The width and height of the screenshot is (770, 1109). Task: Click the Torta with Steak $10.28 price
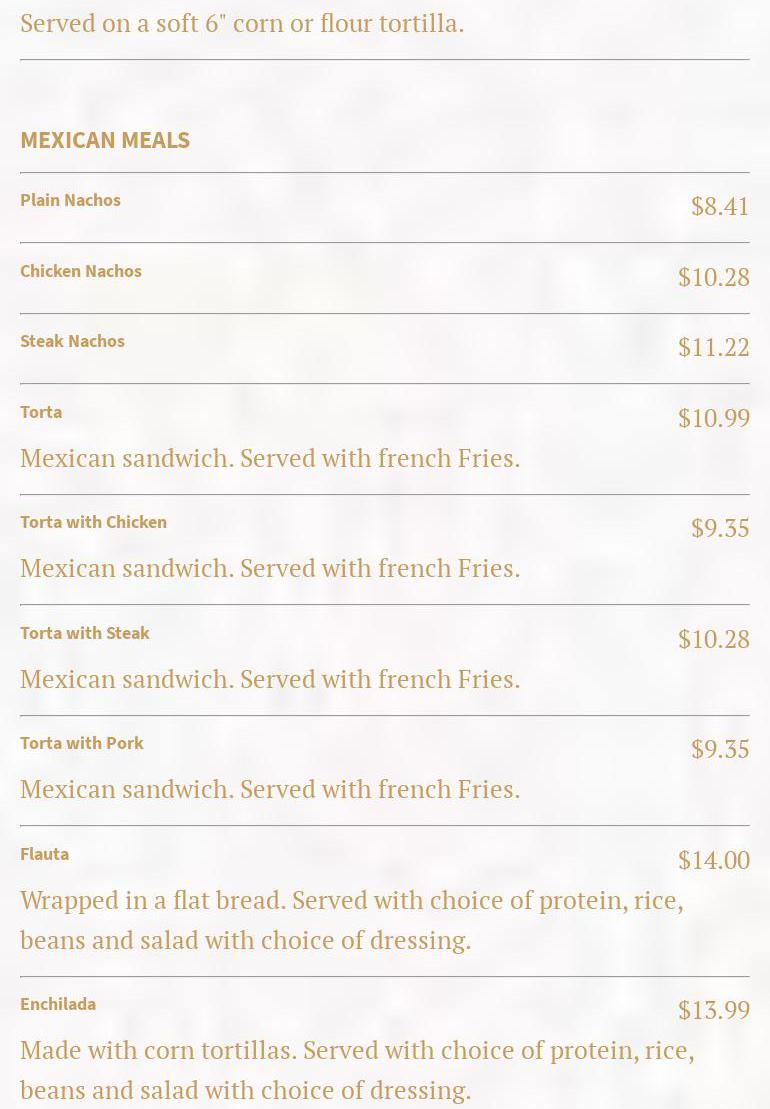pyautogui.click(x=713, y=639)
